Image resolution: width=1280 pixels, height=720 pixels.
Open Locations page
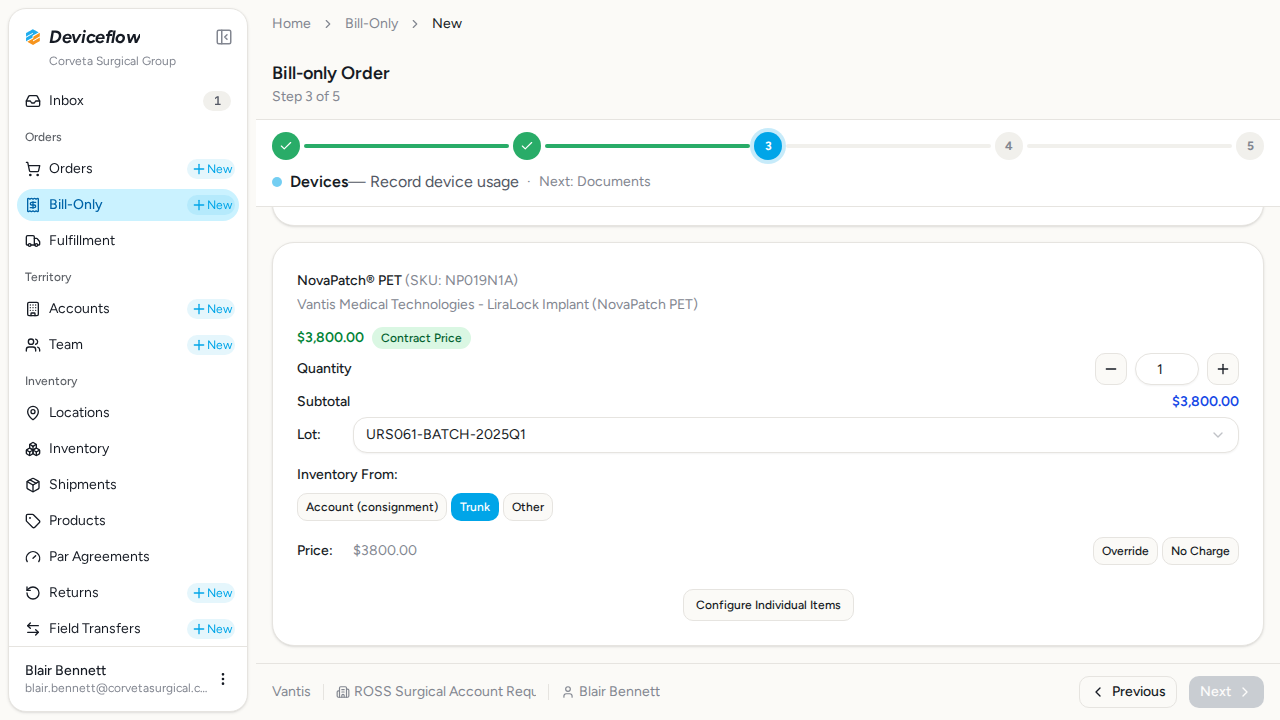[128, 413]
